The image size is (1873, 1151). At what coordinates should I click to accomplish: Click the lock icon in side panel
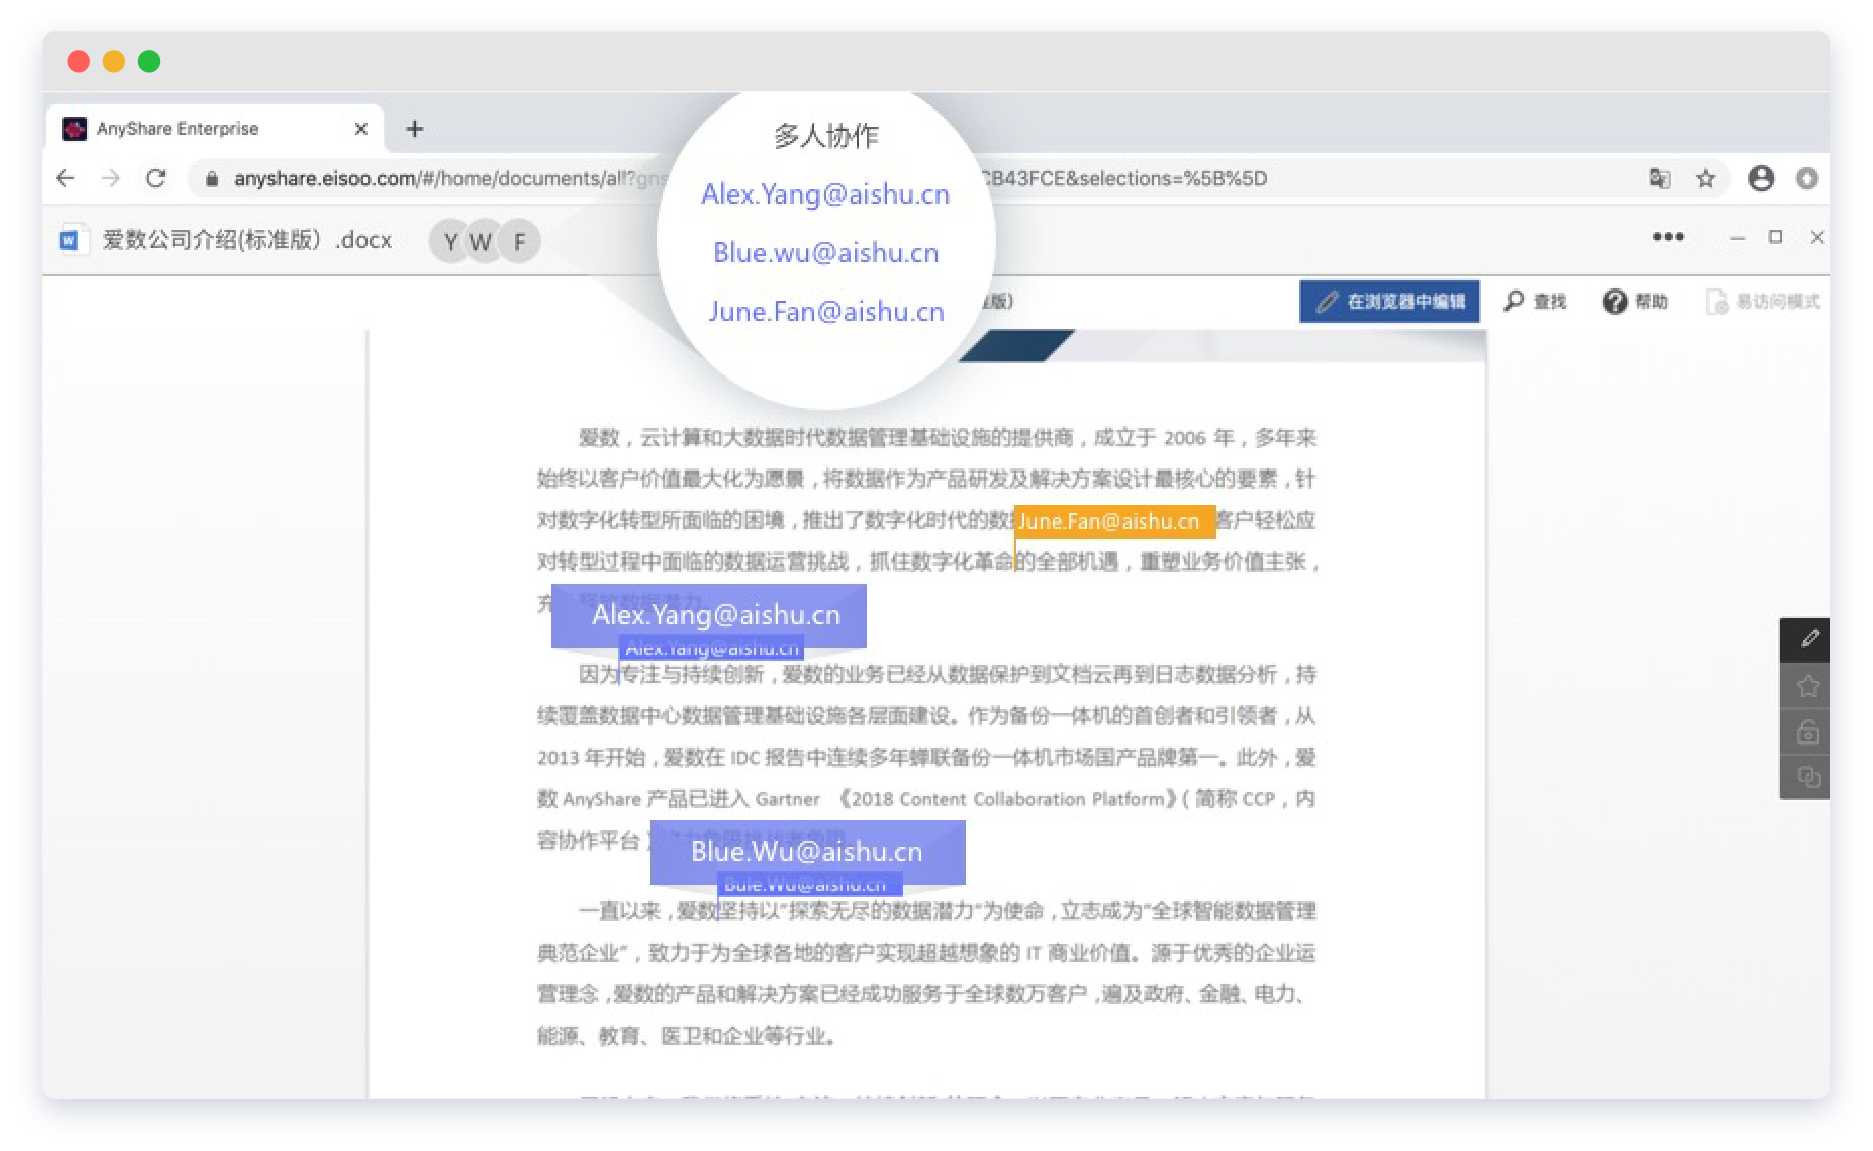point(1808,732)
